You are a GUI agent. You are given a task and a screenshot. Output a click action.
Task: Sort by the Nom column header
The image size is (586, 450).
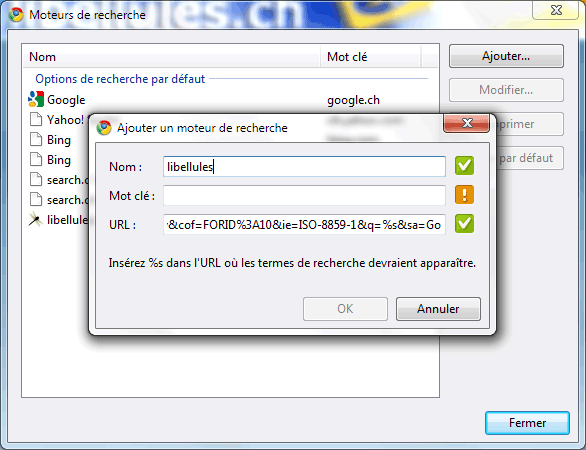(172, 57)
